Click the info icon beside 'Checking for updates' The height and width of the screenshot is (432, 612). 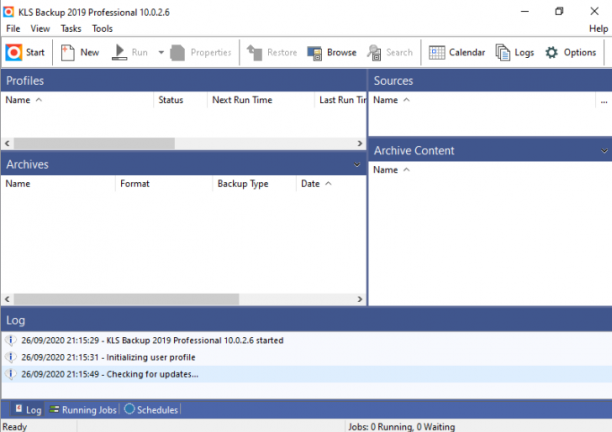(x=11, y=374)
